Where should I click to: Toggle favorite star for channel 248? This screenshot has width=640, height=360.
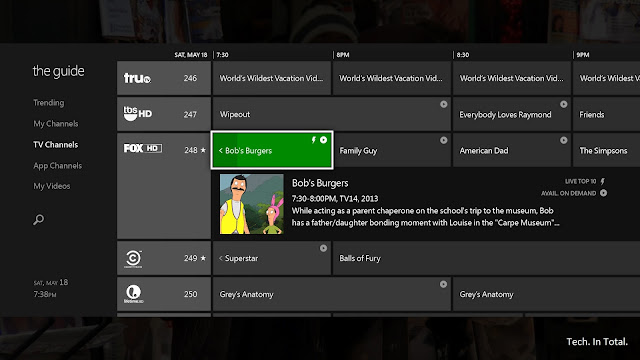click(203, 150)
